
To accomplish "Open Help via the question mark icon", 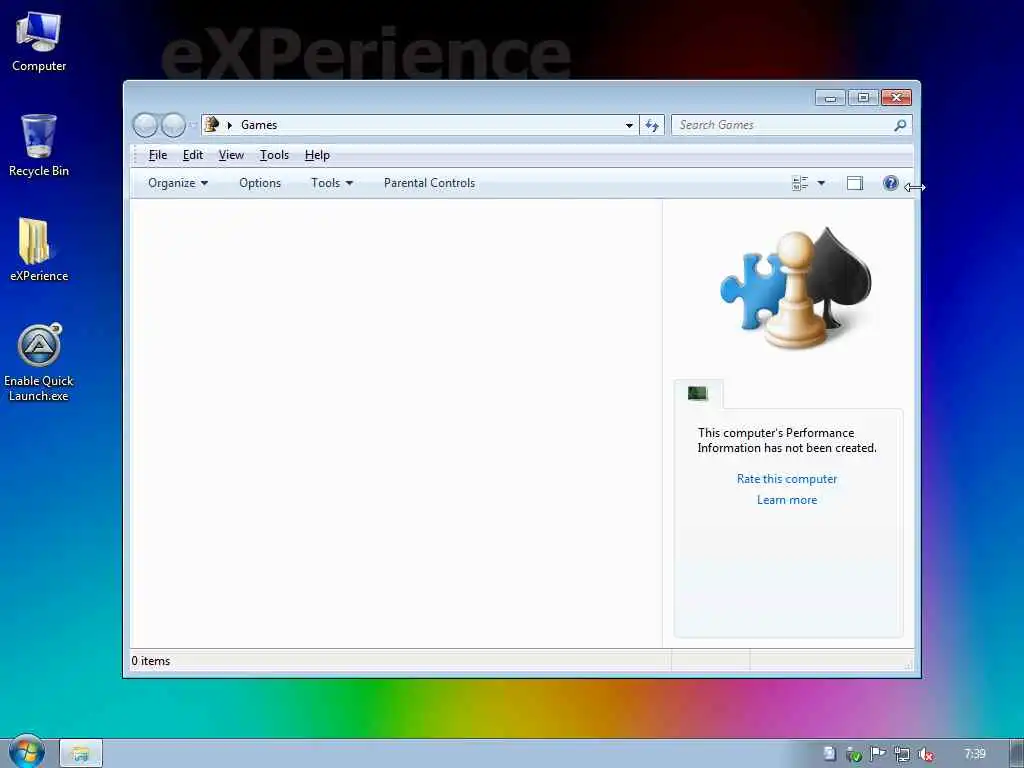I will [890, 183].
